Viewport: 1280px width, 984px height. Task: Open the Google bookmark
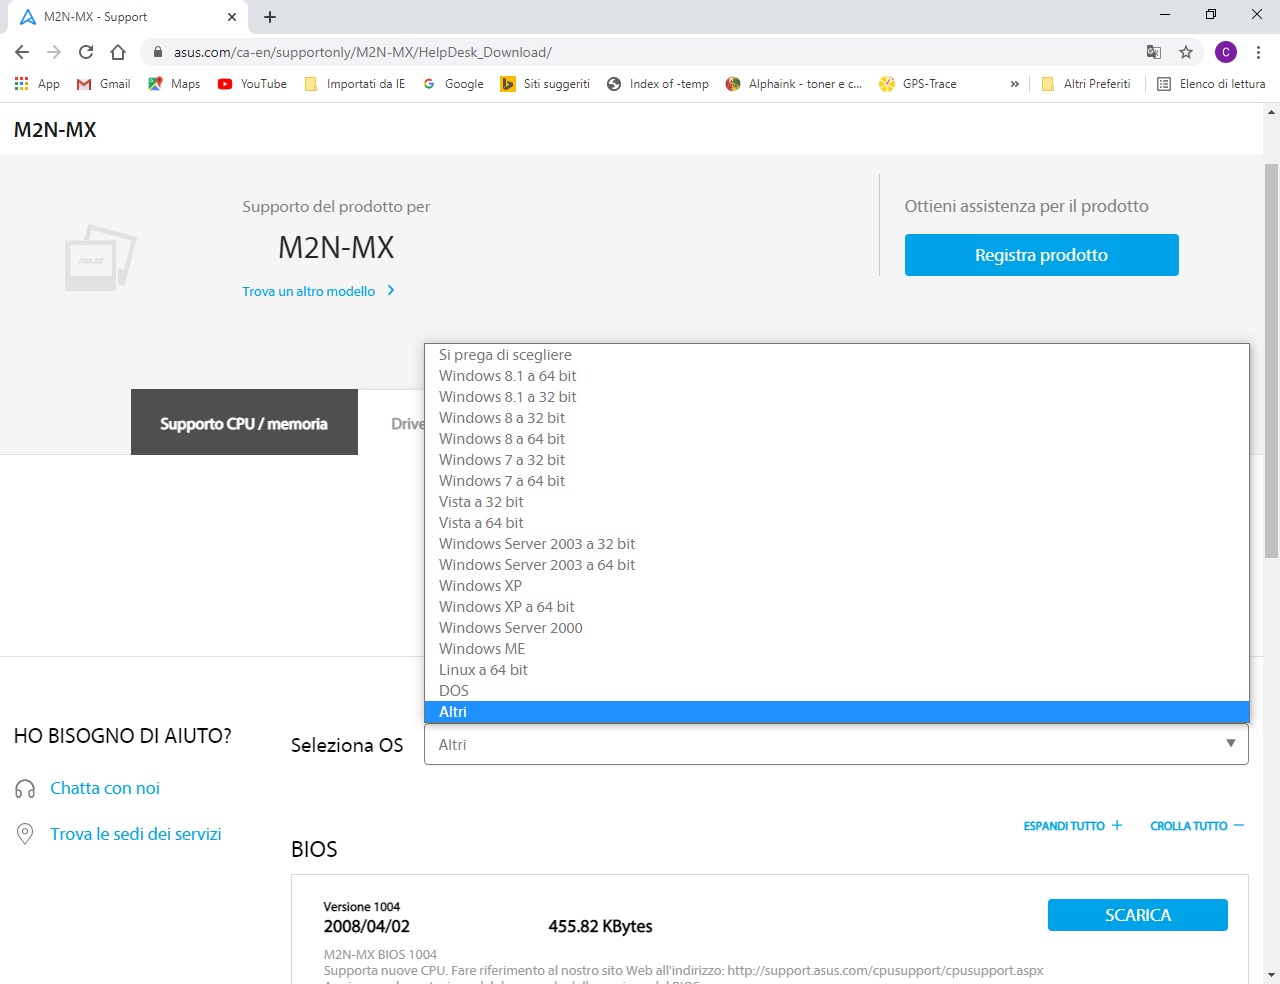(453, 84)
